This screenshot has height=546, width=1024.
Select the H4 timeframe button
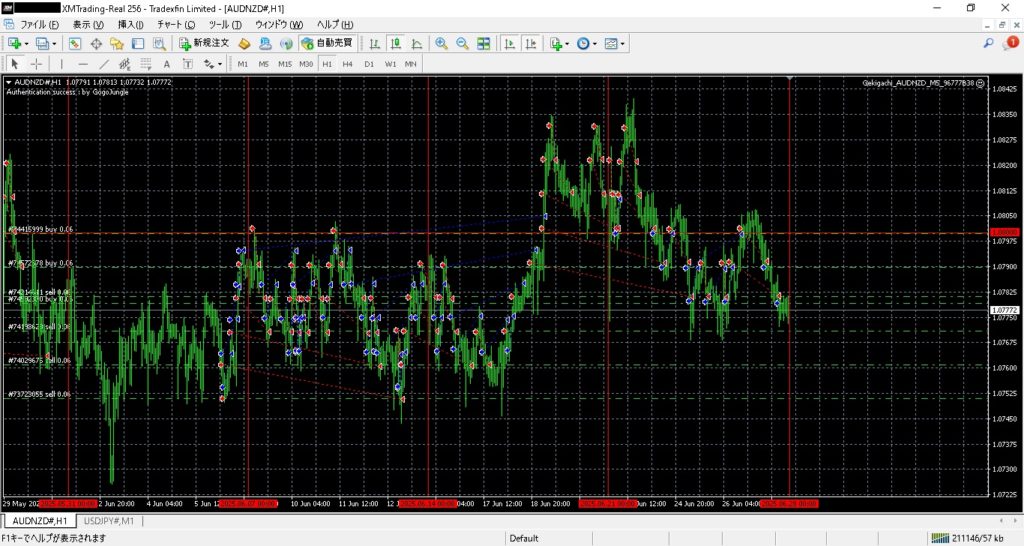pyautogui.click(x=347, y=64)
